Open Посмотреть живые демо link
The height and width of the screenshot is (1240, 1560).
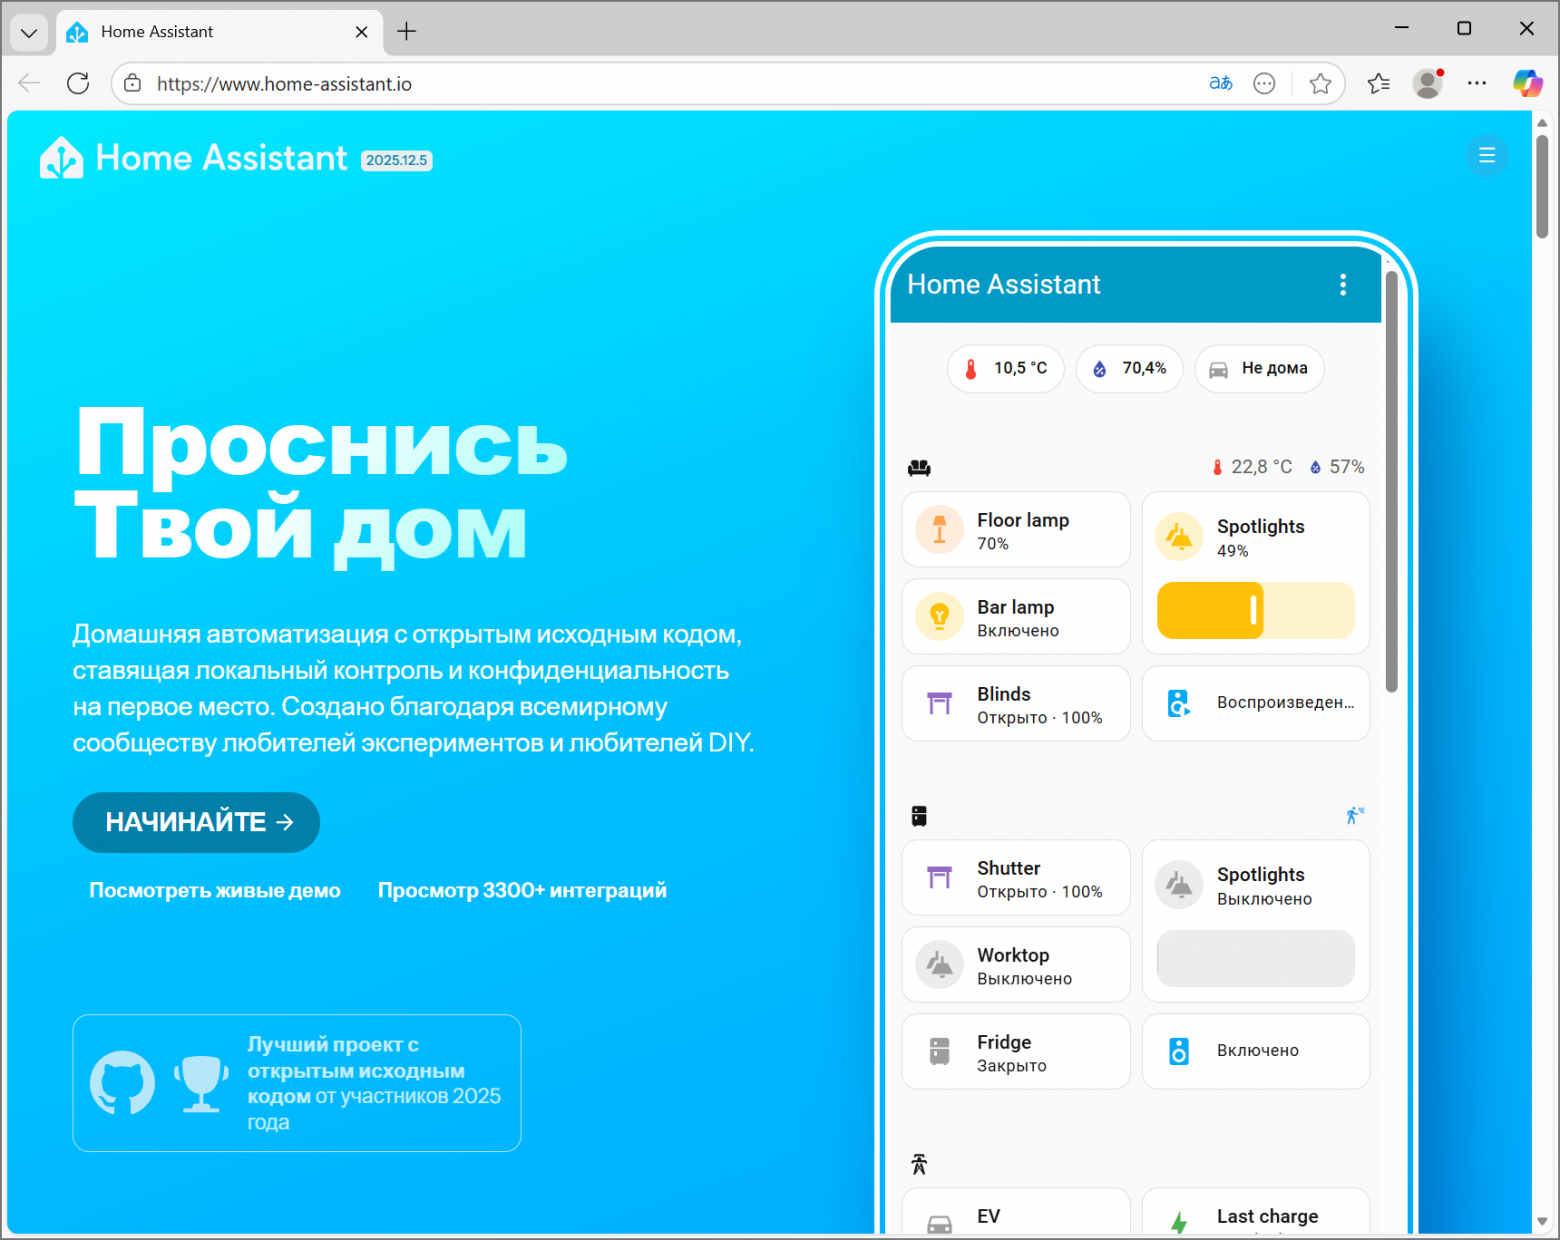(215, 890)
